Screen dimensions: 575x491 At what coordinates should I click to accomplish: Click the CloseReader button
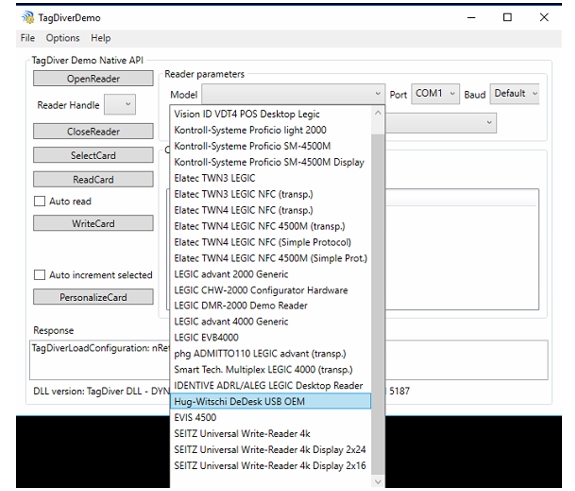click(93, 131)
